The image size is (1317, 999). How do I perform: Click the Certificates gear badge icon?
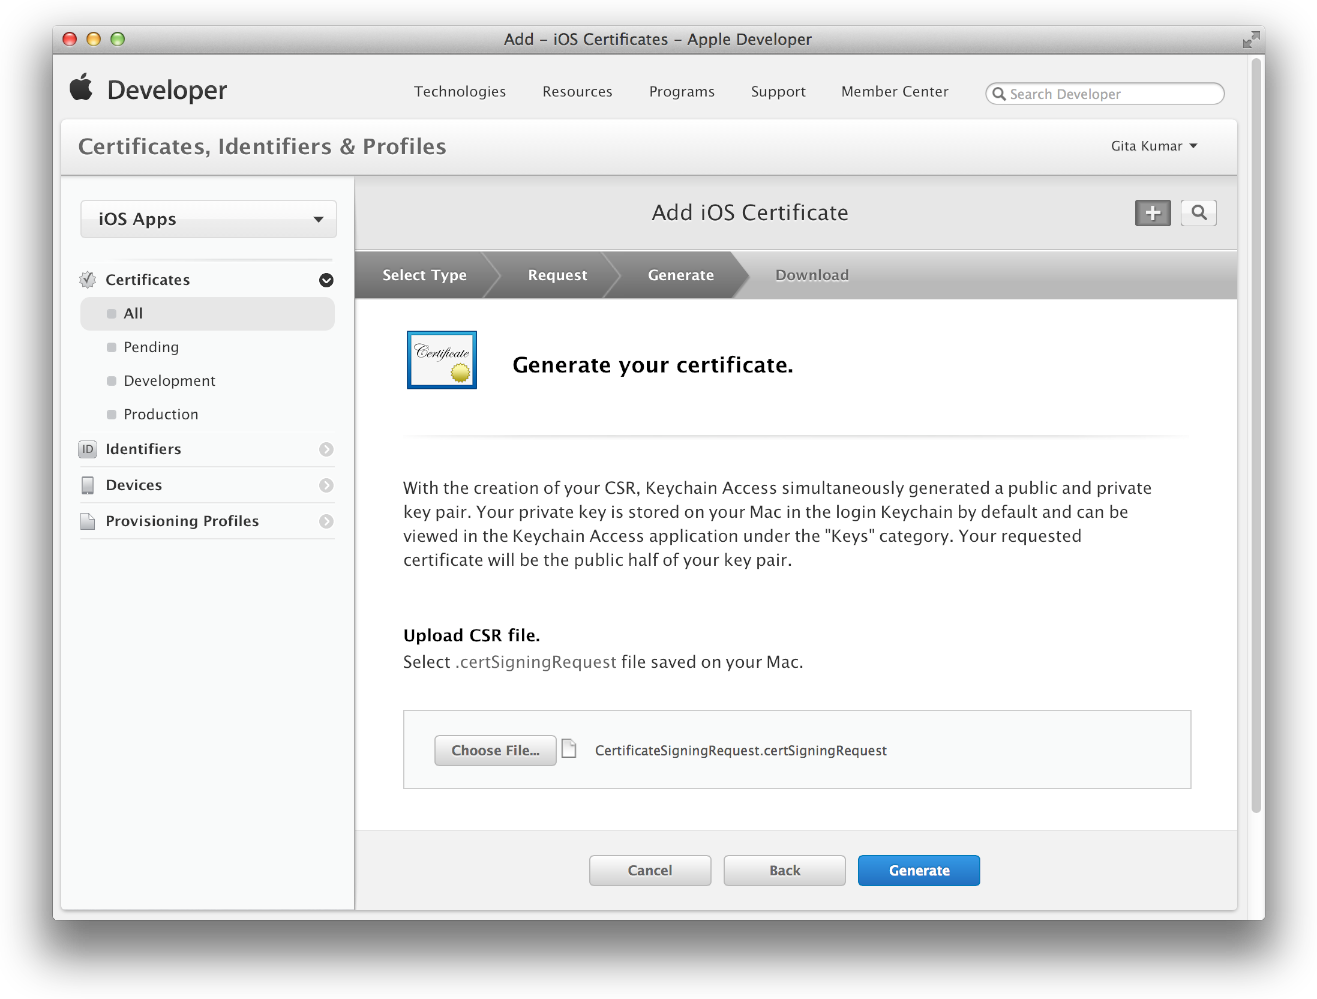click(x=88, y=280)
